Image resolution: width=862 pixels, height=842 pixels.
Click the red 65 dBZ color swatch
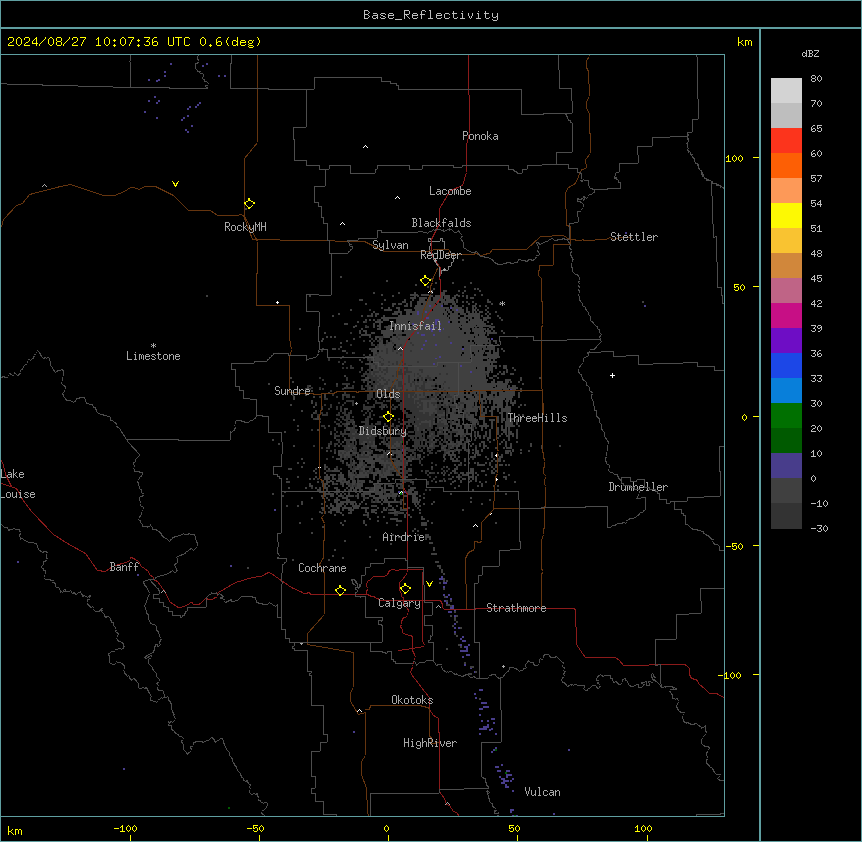click(786, 140)
